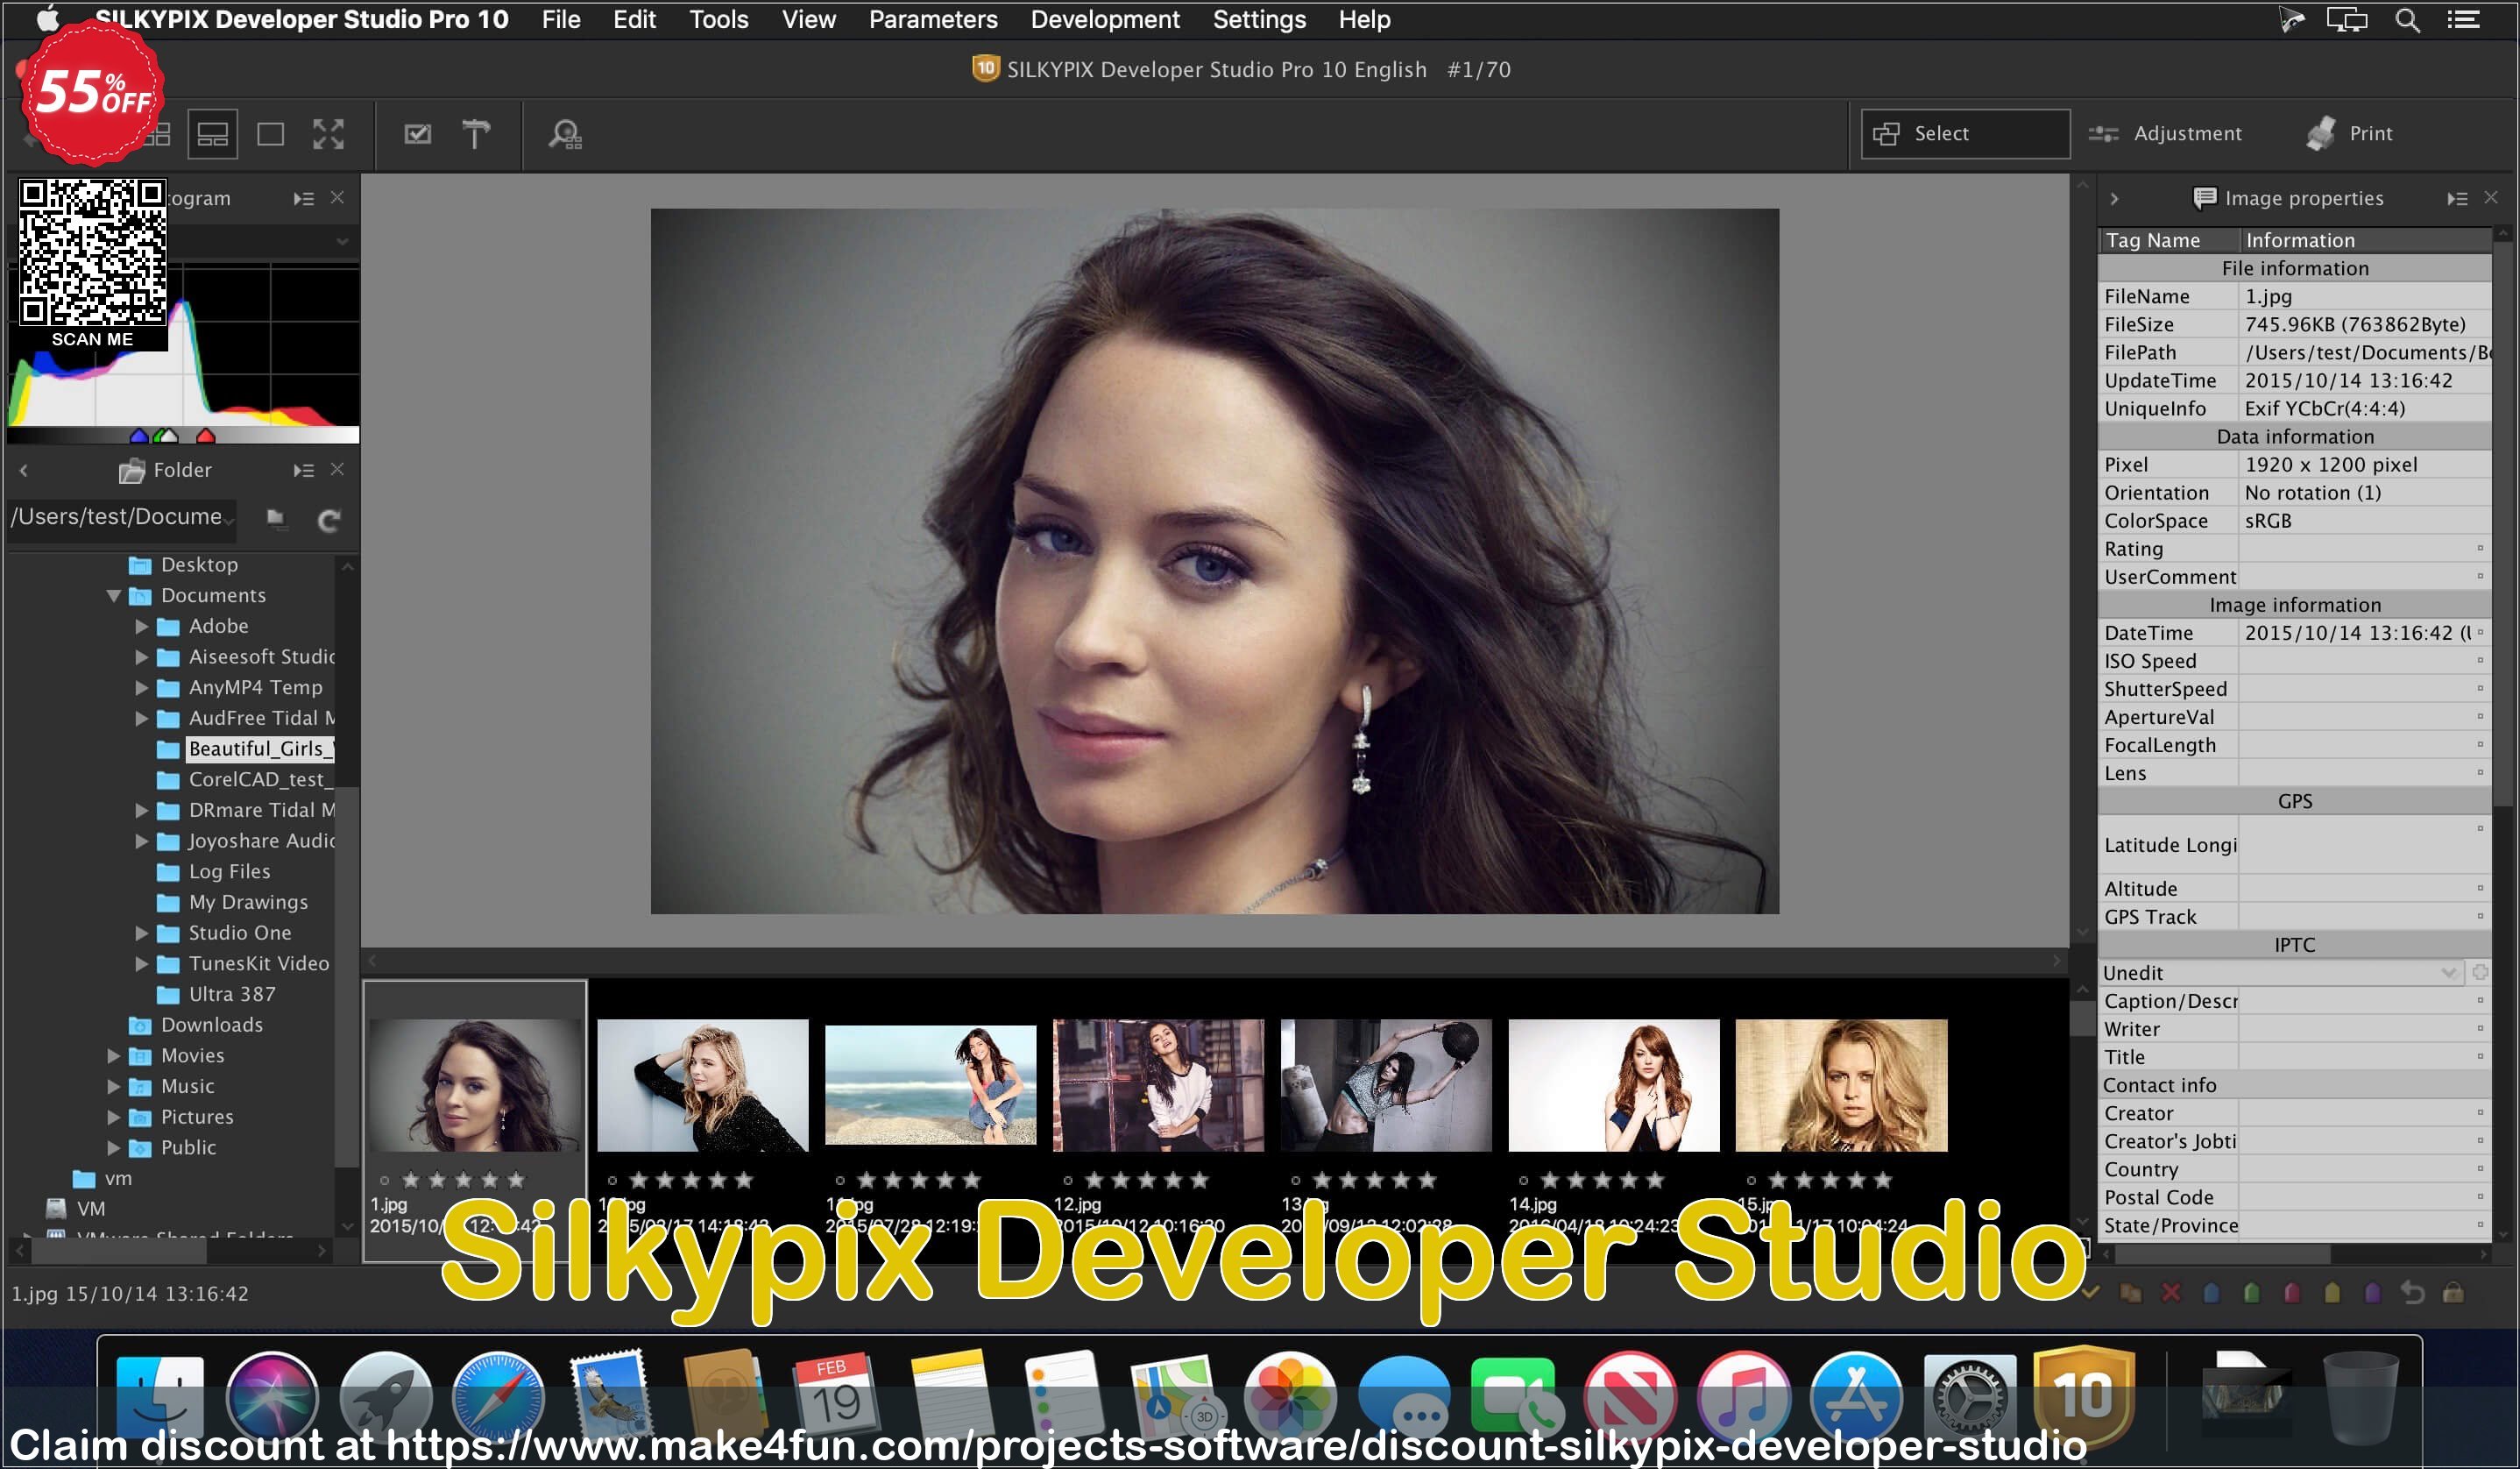Viewport: 2520px width, 1469px height.
Task: Expand the Pictures folder node
Action: click(113, 1118)
